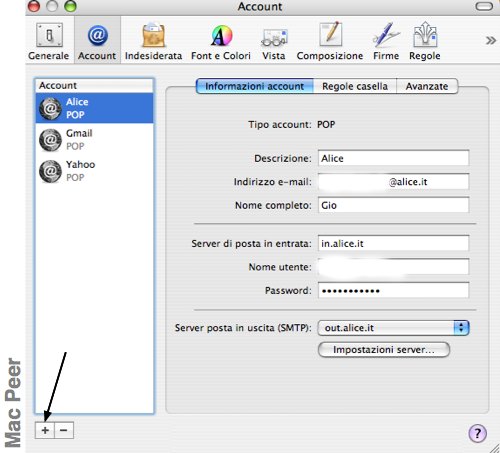The width and height of the screenshot is (500, 453).
Task: Open the Vista viewing preferences
Action: coord(274,42)
